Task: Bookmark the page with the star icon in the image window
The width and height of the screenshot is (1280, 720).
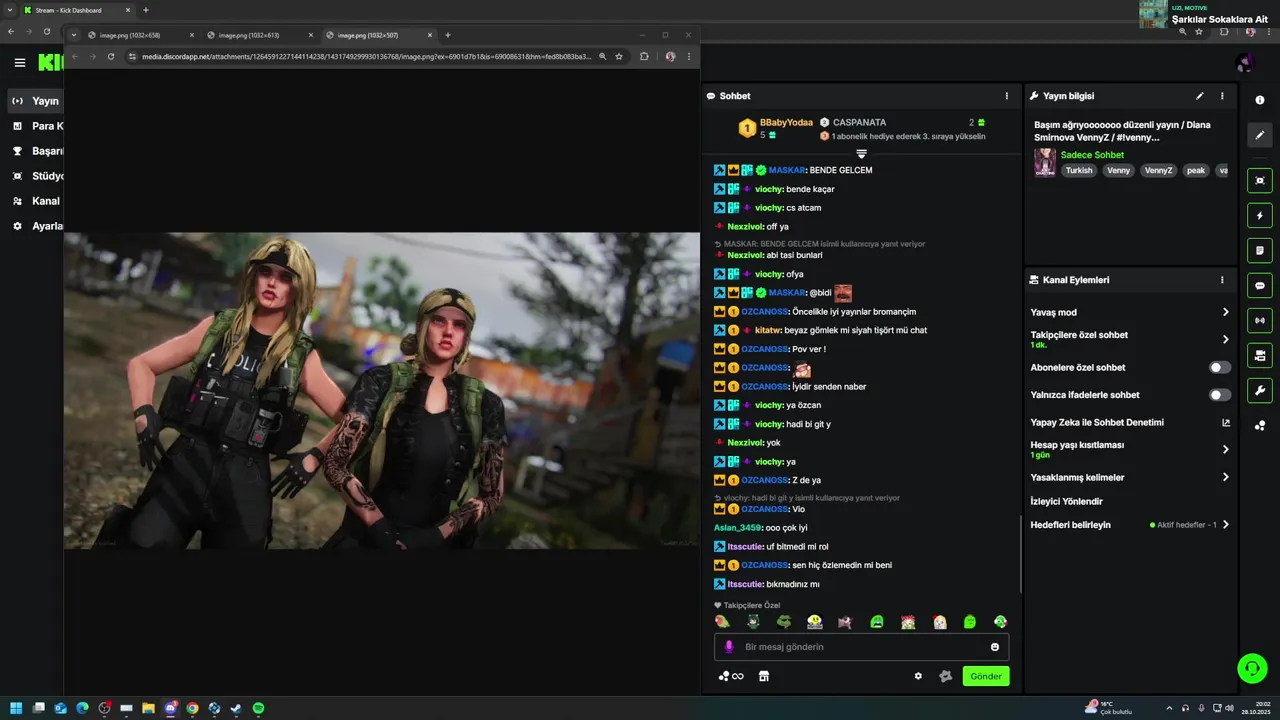Action: point(619,57)
